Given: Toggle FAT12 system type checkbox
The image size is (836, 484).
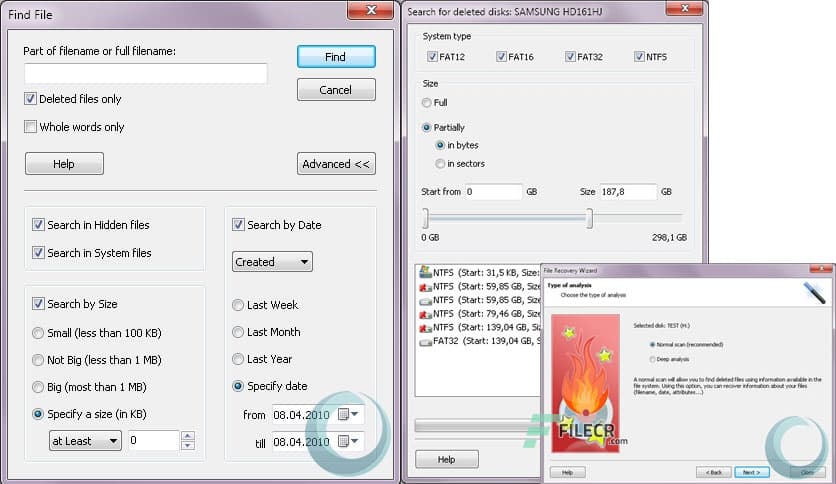Looking at the screenshot, I should 432,57.
